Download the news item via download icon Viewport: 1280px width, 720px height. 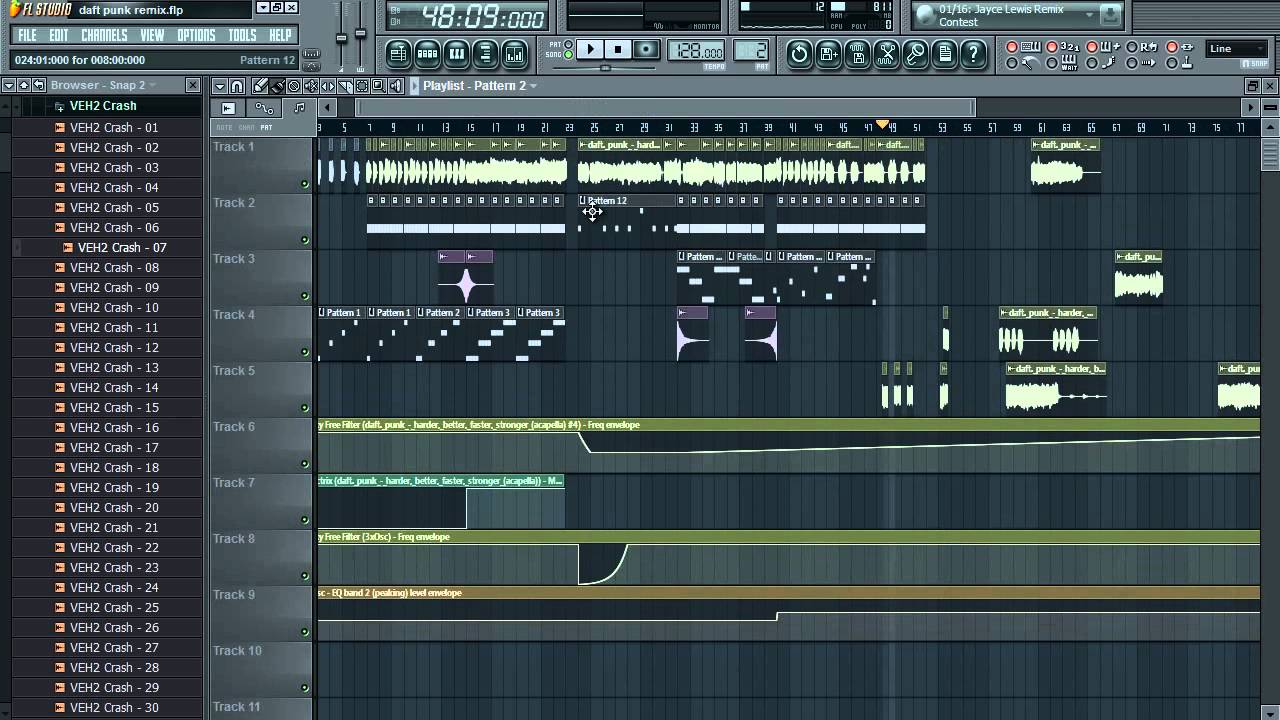tap(1109, 15)
